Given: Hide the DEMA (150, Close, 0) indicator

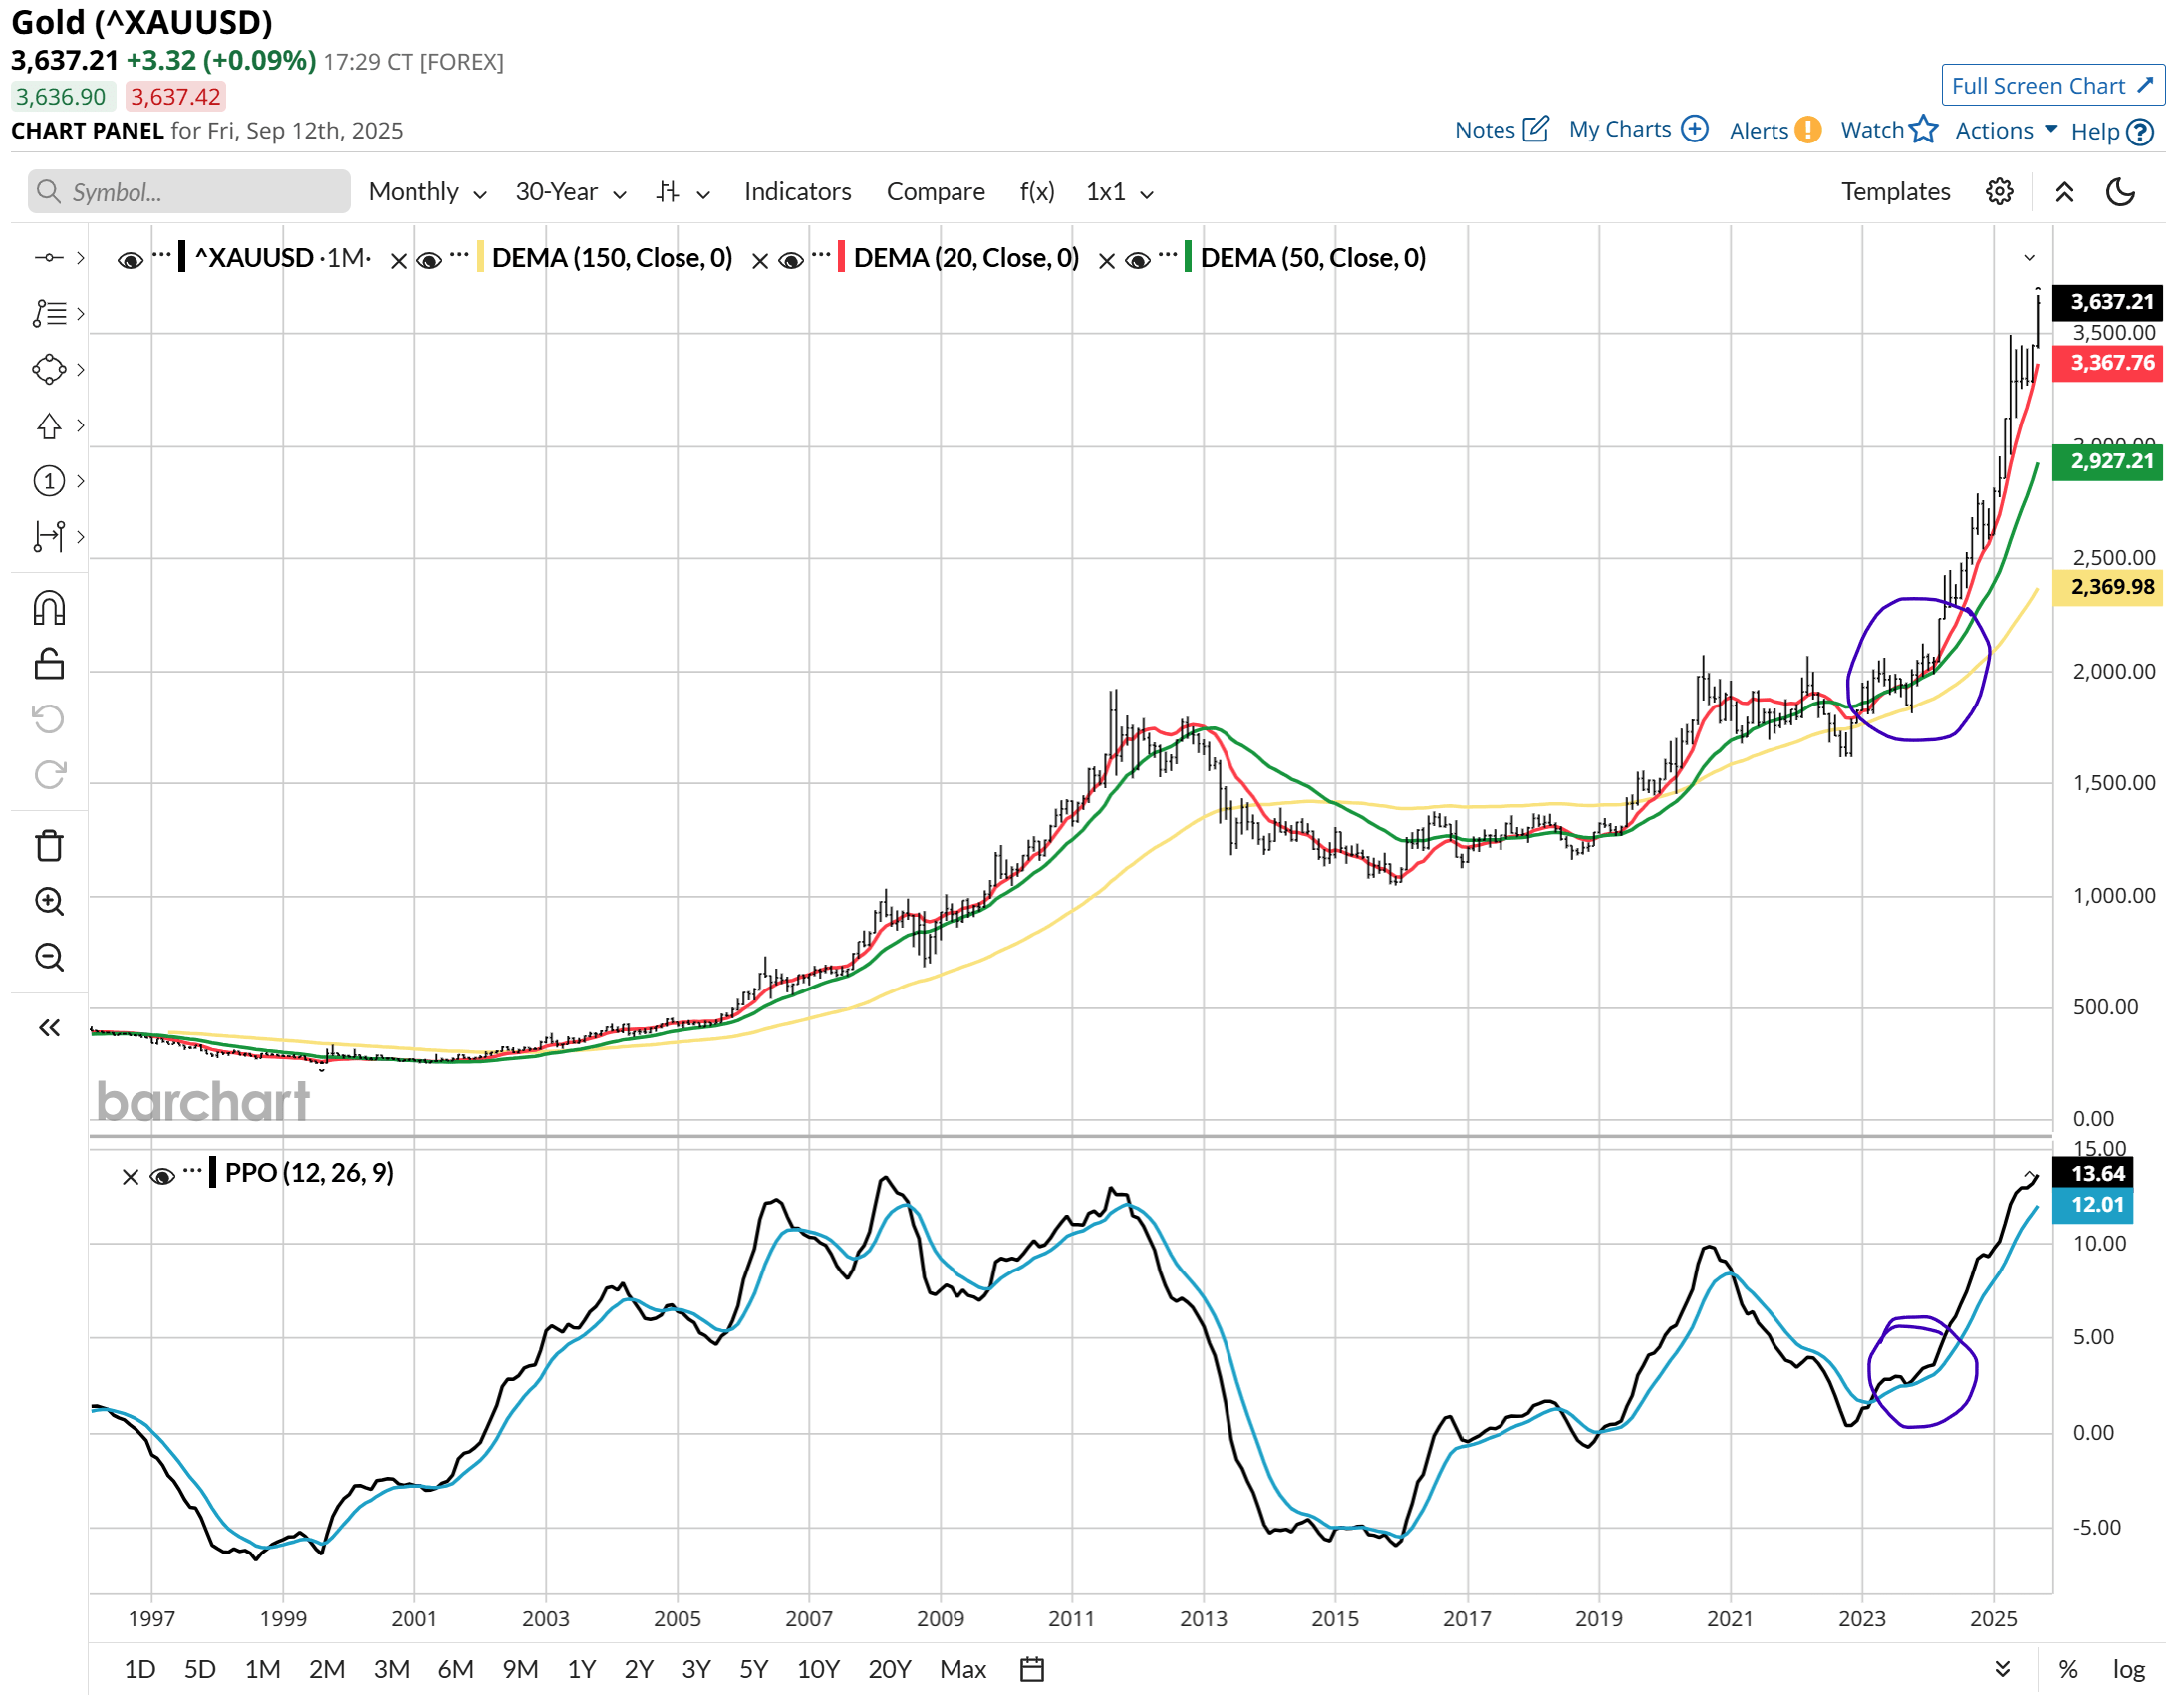Looking at the screenshot, I should [428, 258].
